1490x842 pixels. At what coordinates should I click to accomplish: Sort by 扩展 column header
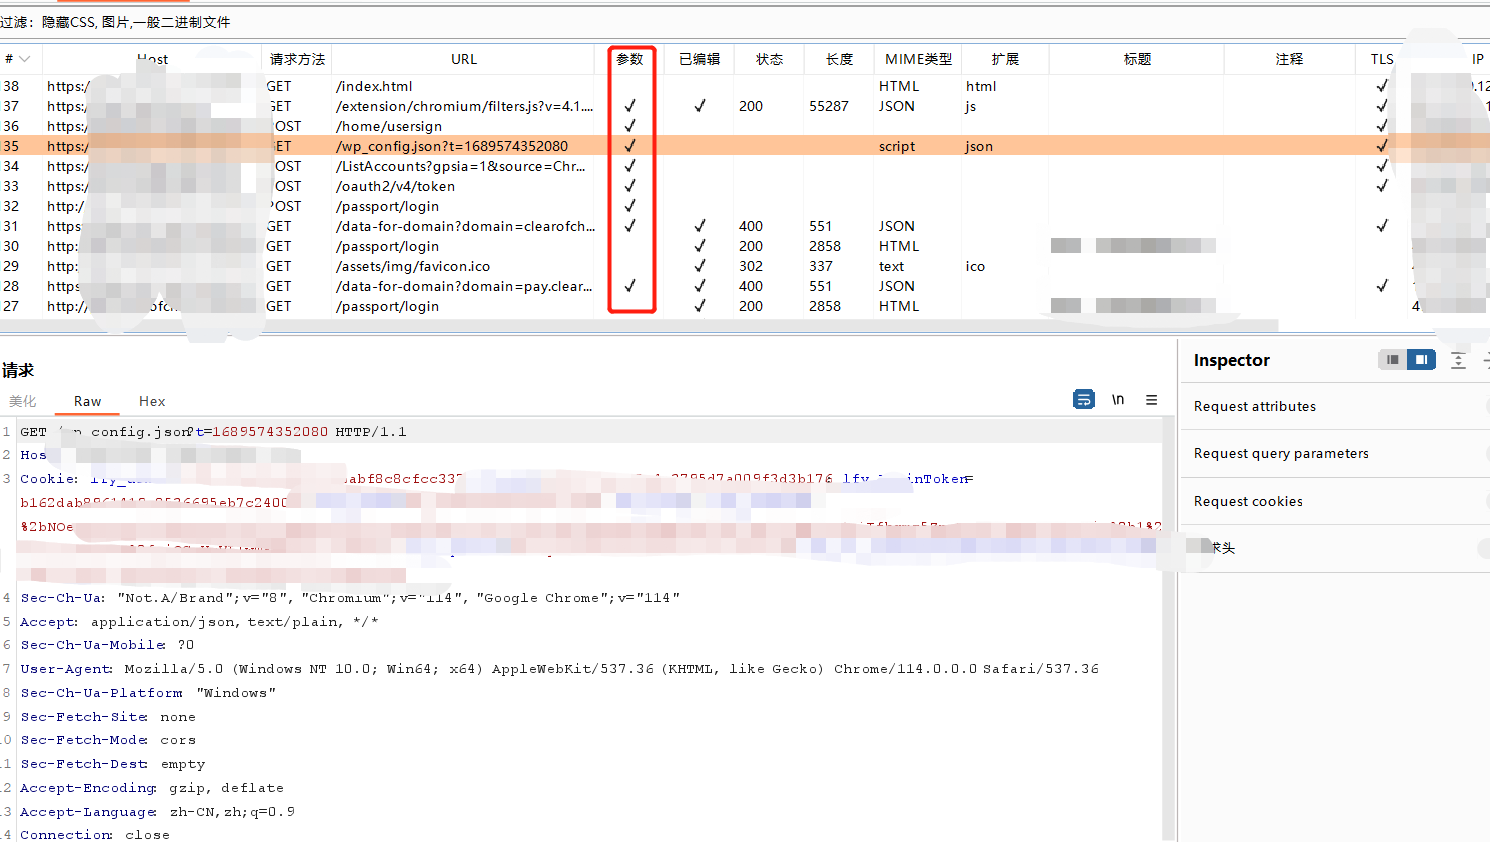[1005, 59]
